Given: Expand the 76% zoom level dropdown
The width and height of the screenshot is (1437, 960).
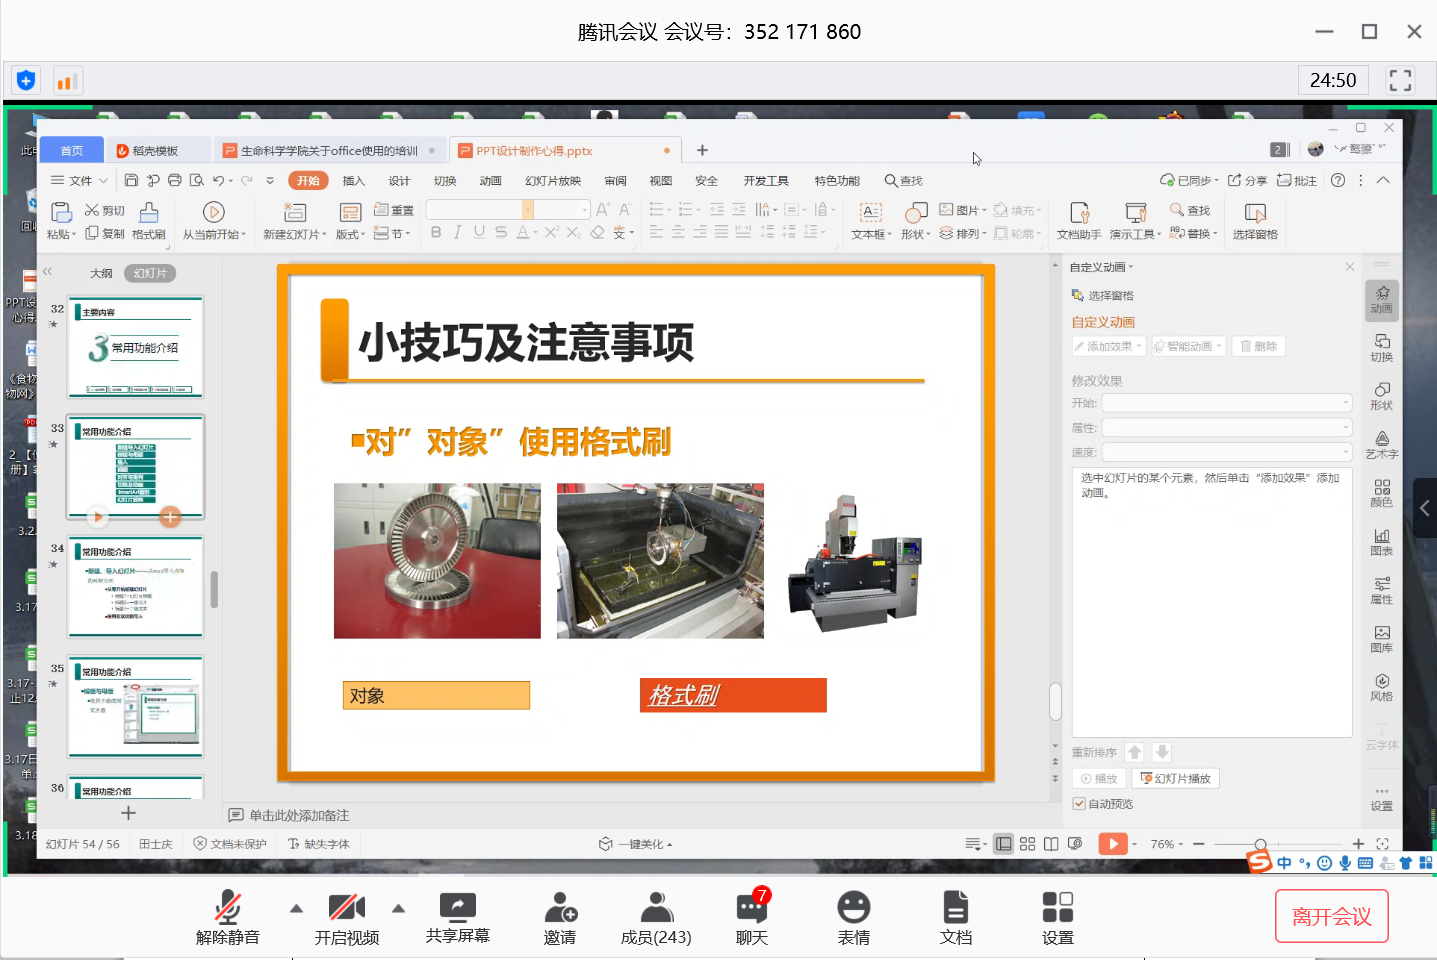Looking at the screenshot, I should click(1167, 844).
